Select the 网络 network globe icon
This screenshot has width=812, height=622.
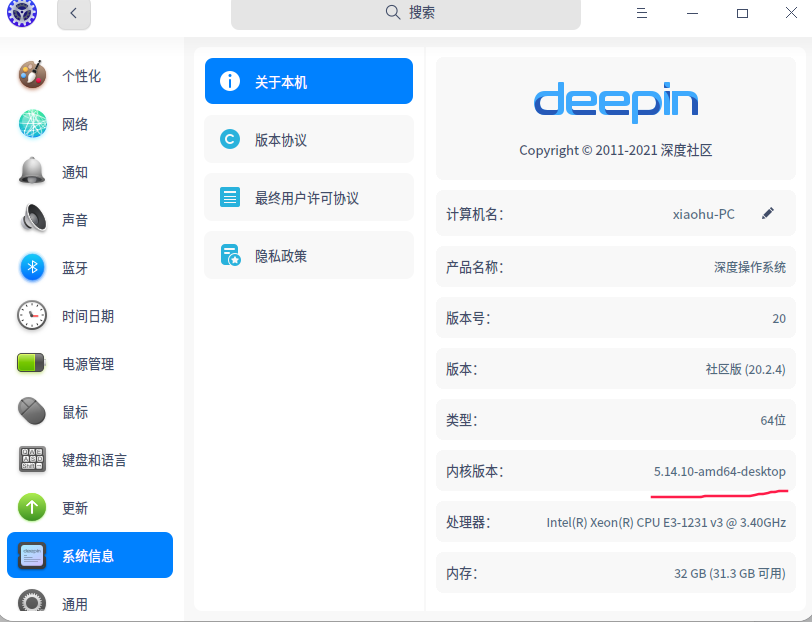[32, 124]
